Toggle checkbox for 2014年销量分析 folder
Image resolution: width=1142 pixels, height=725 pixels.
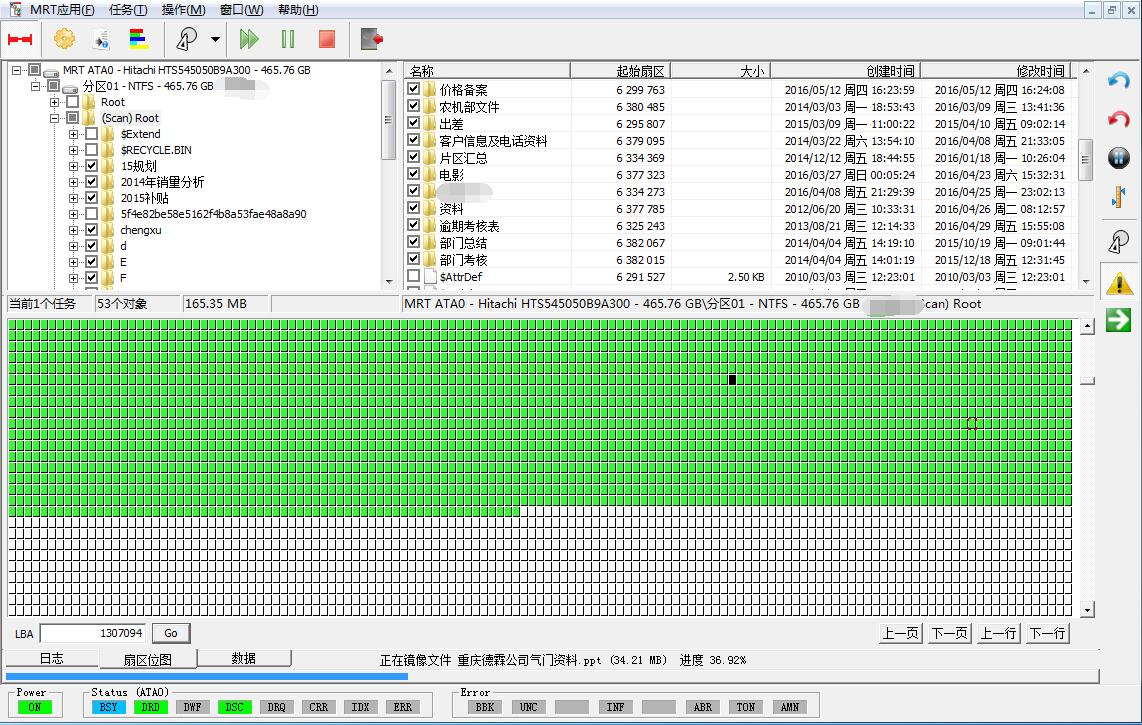coord(92,182)
